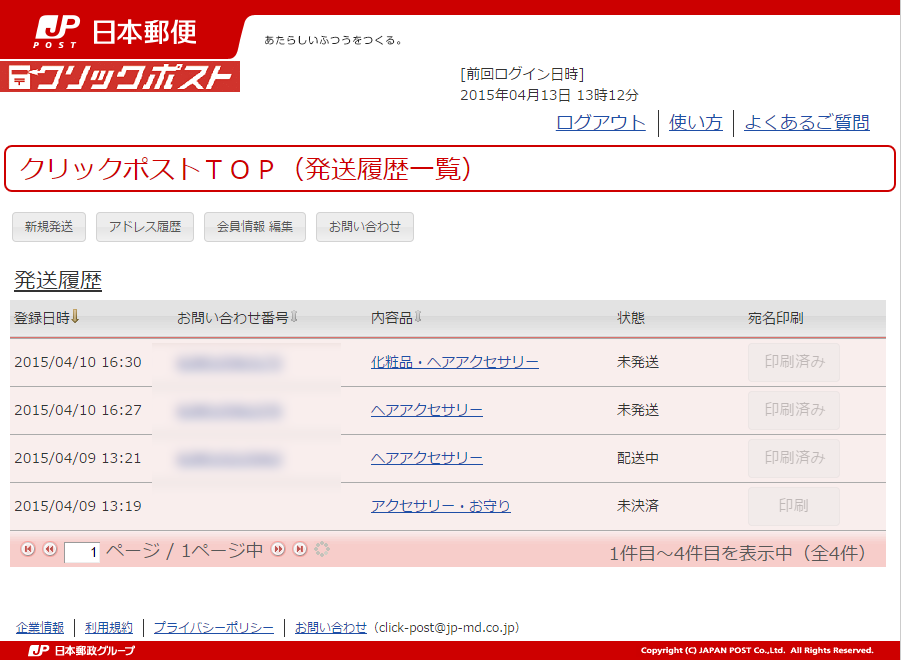Go to last page with pager icon
Viewport: 901px width, 660px height.
(x=300, y=549)
